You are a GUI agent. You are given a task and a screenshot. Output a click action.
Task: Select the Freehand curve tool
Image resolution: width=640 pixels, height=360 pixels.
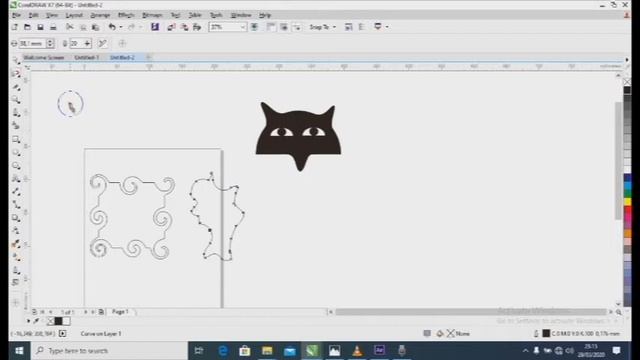coord(16,113)
